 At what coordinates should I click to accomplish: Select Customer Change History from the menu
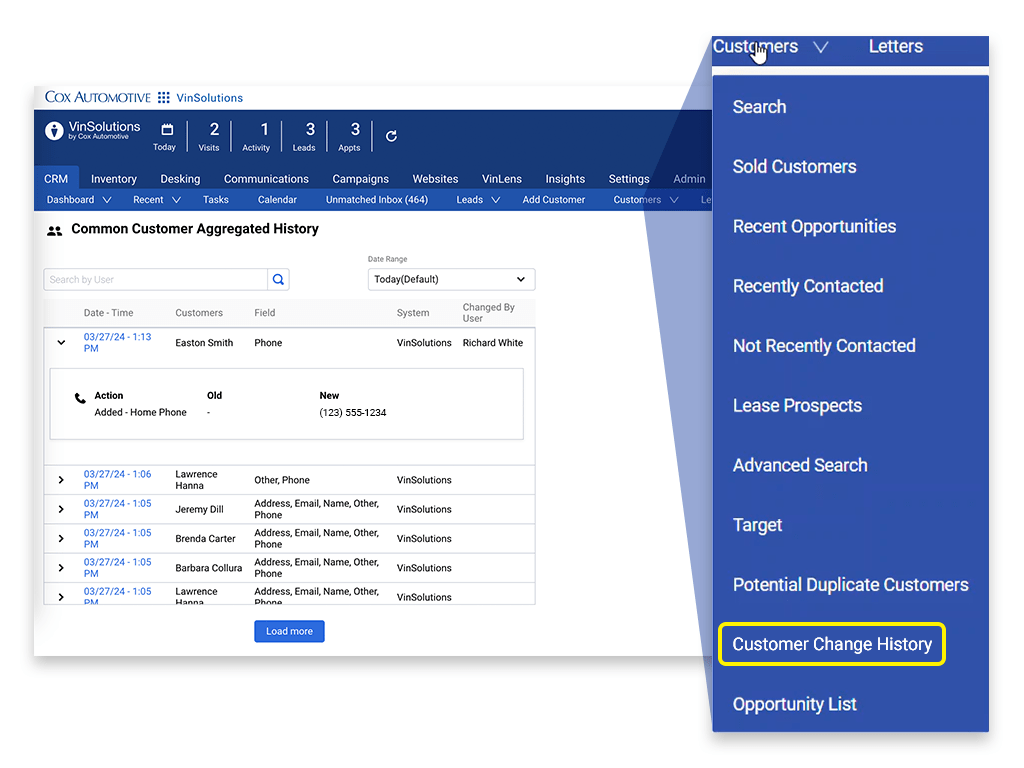tap(831, 644)
